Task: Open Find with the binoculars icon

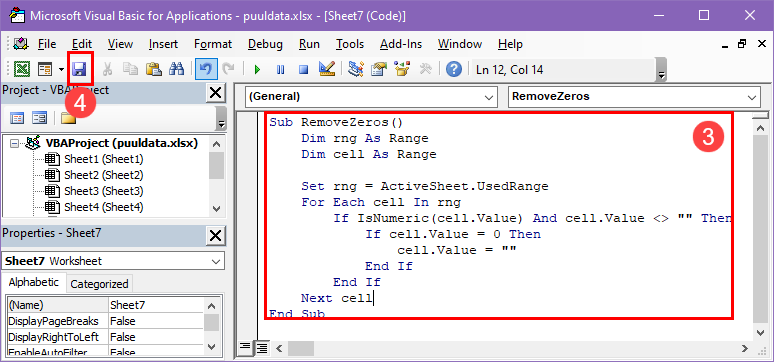Action: click(x=176, y=70)
